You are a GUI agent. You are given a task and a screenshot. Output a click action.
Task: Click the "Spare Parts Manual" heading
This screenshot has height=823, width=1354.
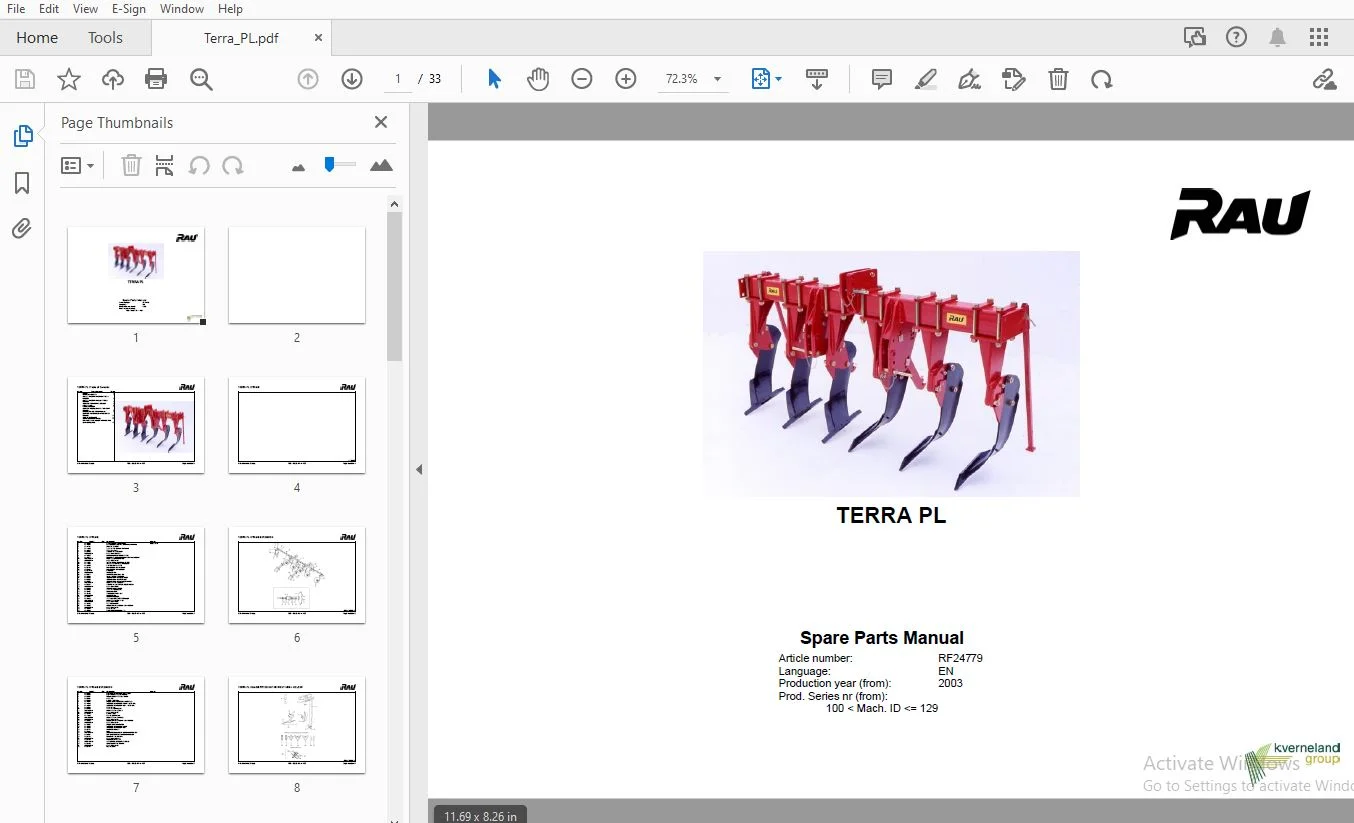(882, 638)
